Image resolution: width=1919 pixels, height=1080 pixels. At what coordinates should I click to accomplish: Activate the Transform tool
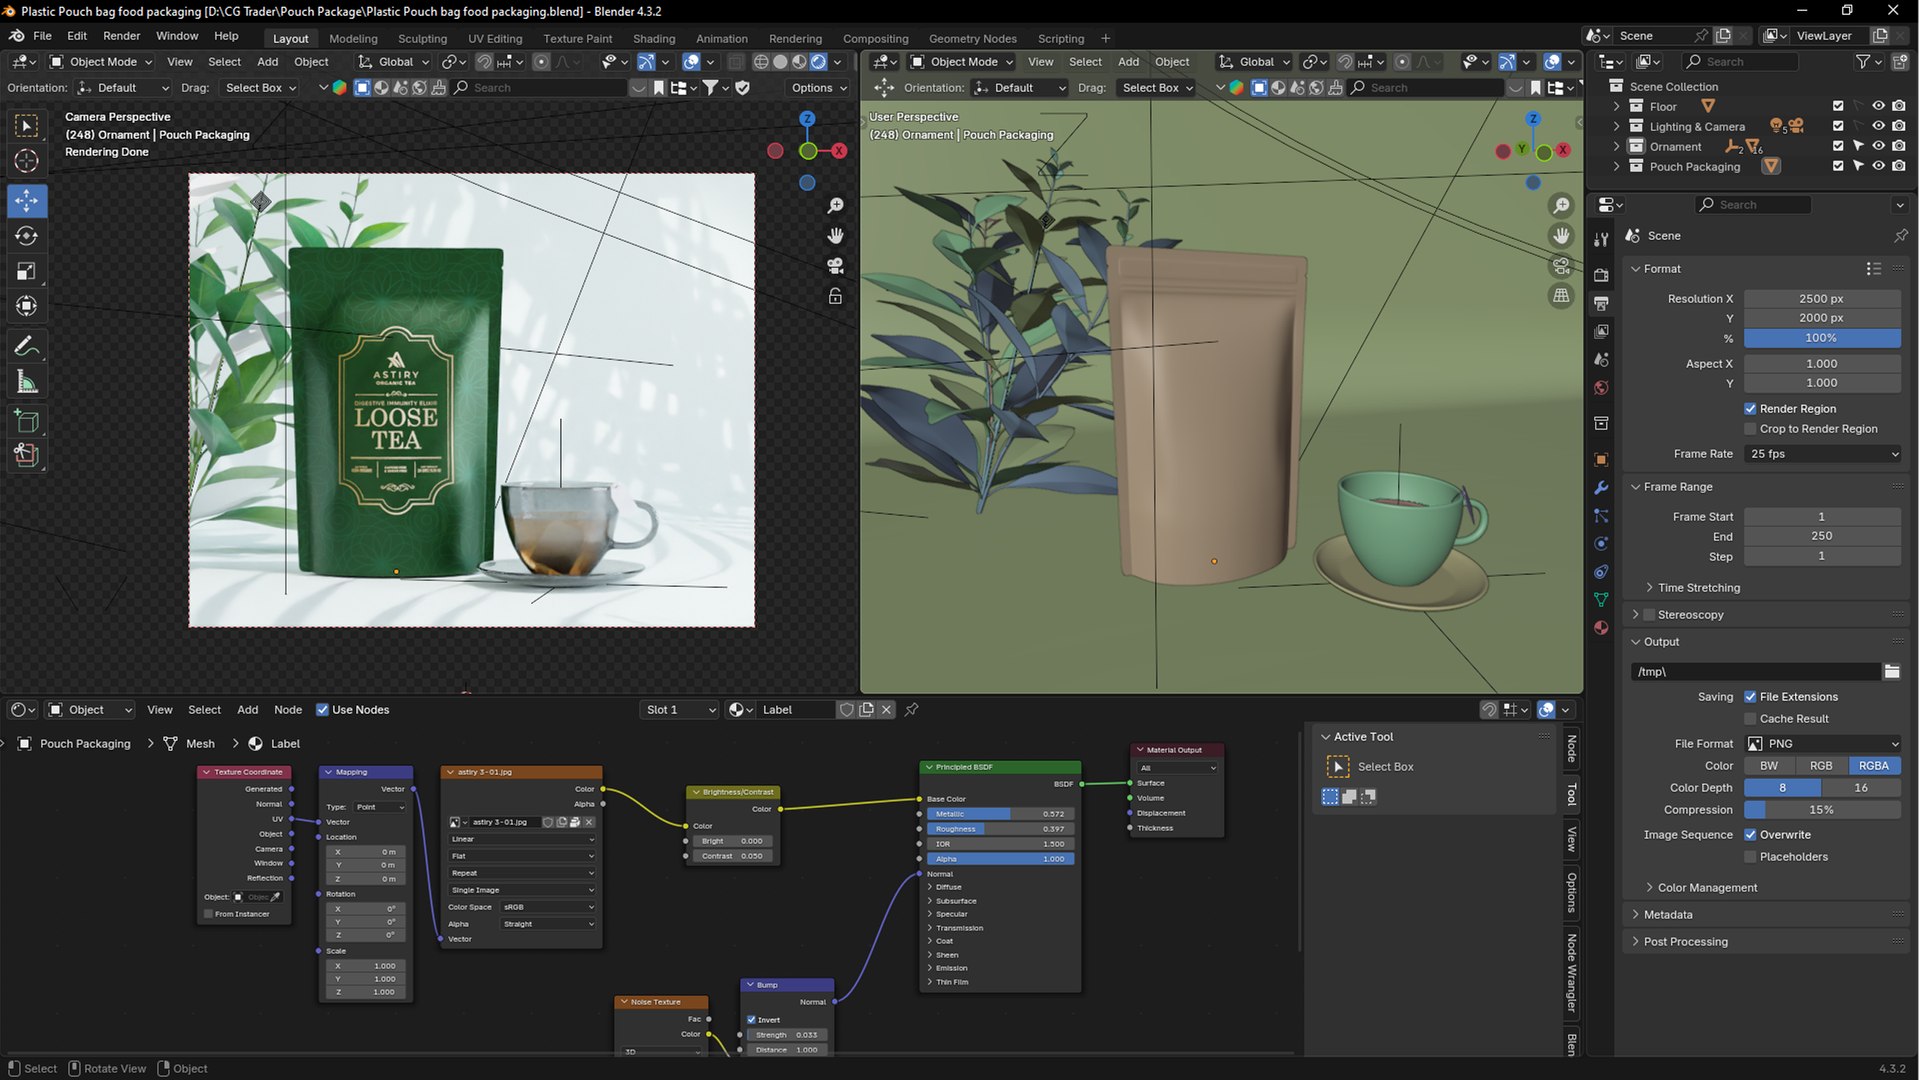27,306
